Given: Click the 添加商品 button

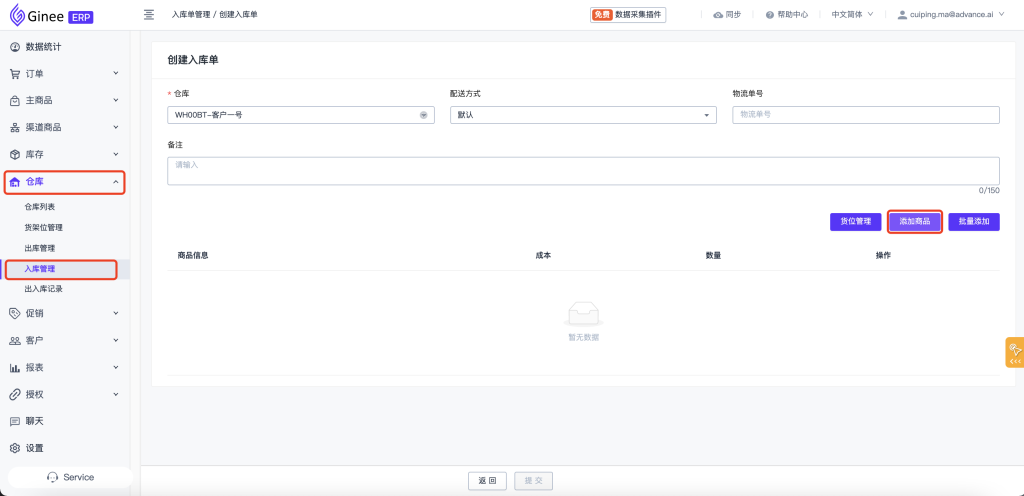Looking at the screenshot, I should (914, 222).
